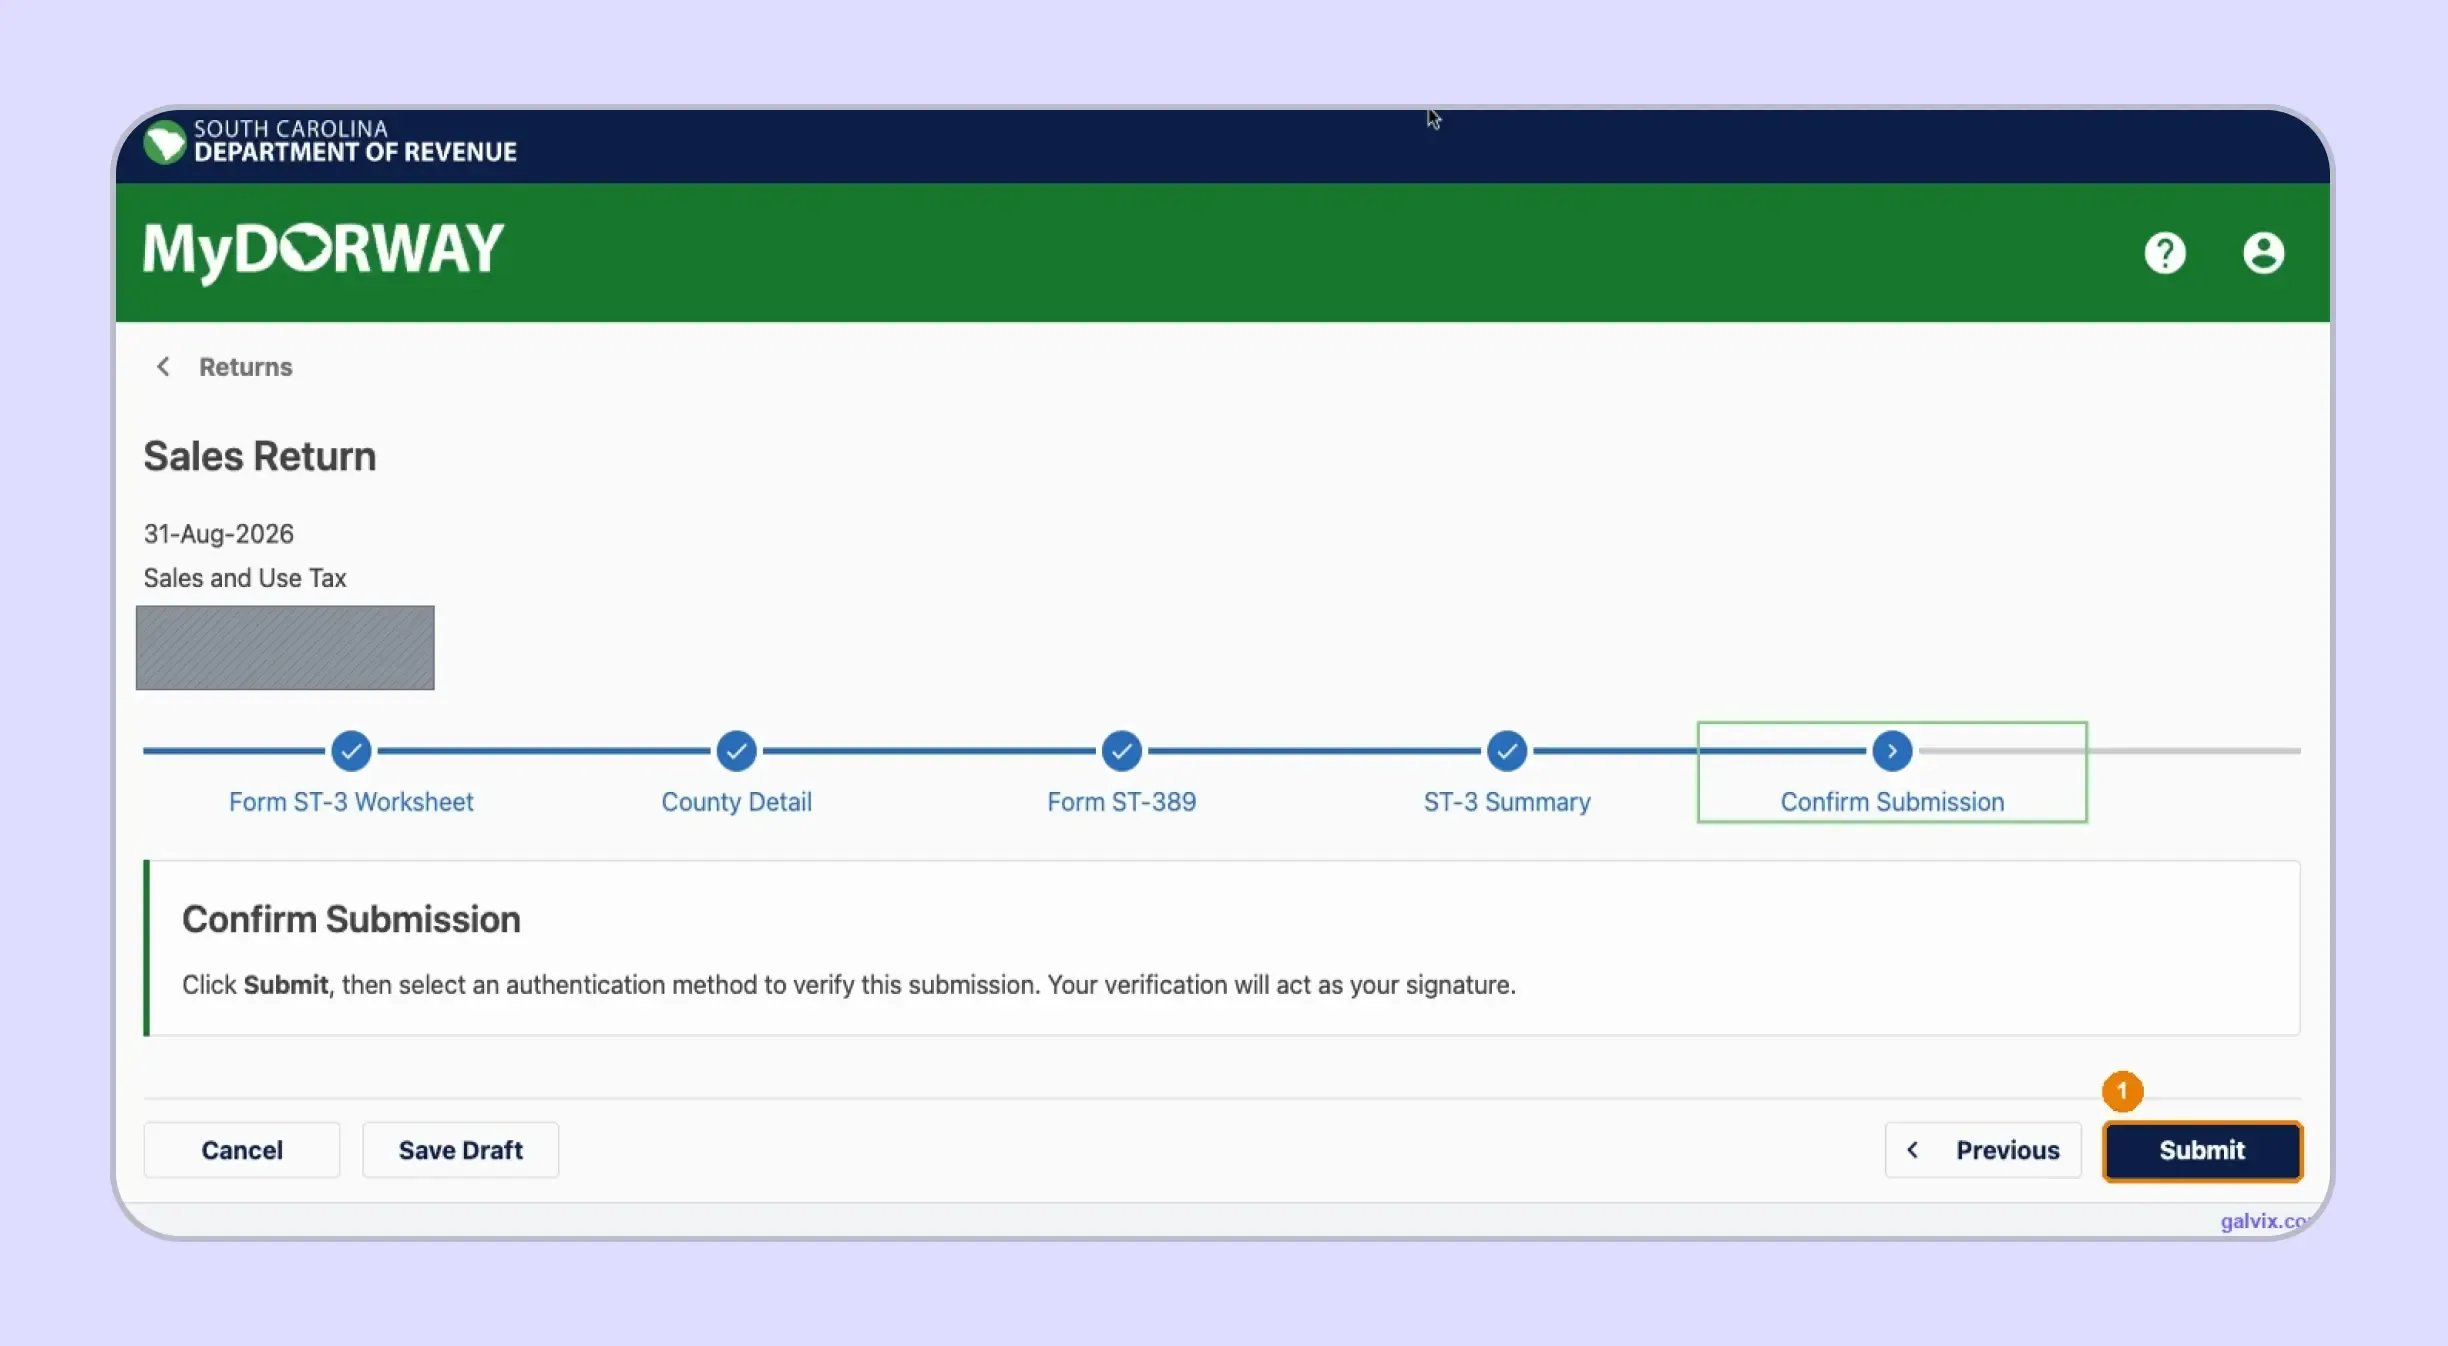Open the ST-3 Summary step label
The width and height of the screenshot is (2448, 1346).
[1507, 802]
